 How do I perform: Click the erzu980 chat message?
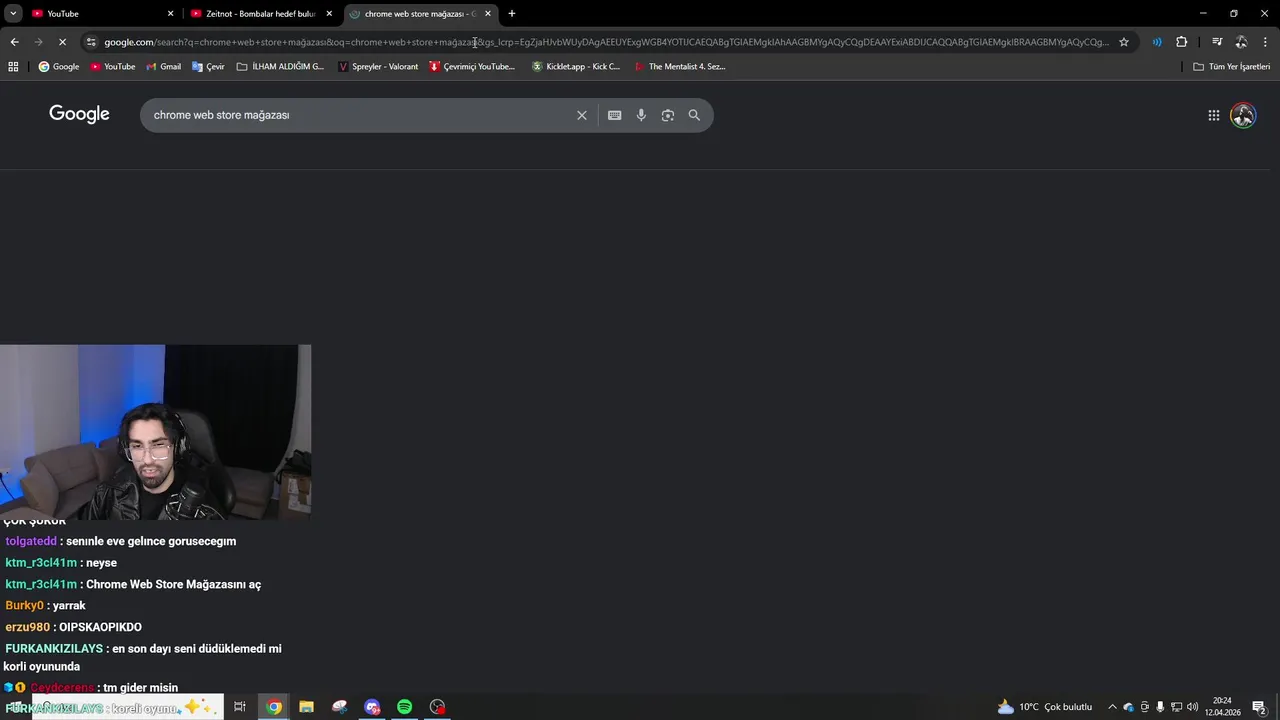coord(73,627)
